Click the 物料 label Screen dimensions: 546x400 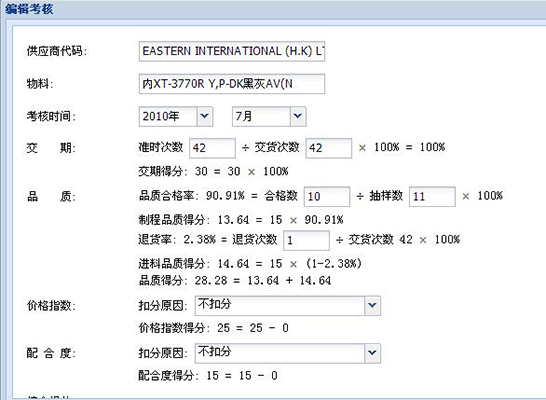pyautogui.click(x=40, y=84)
